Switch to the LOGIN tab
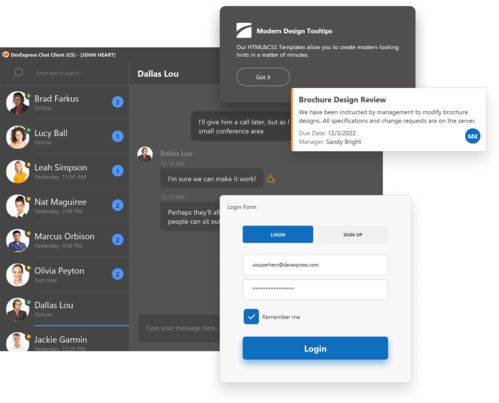 (278, 234)
